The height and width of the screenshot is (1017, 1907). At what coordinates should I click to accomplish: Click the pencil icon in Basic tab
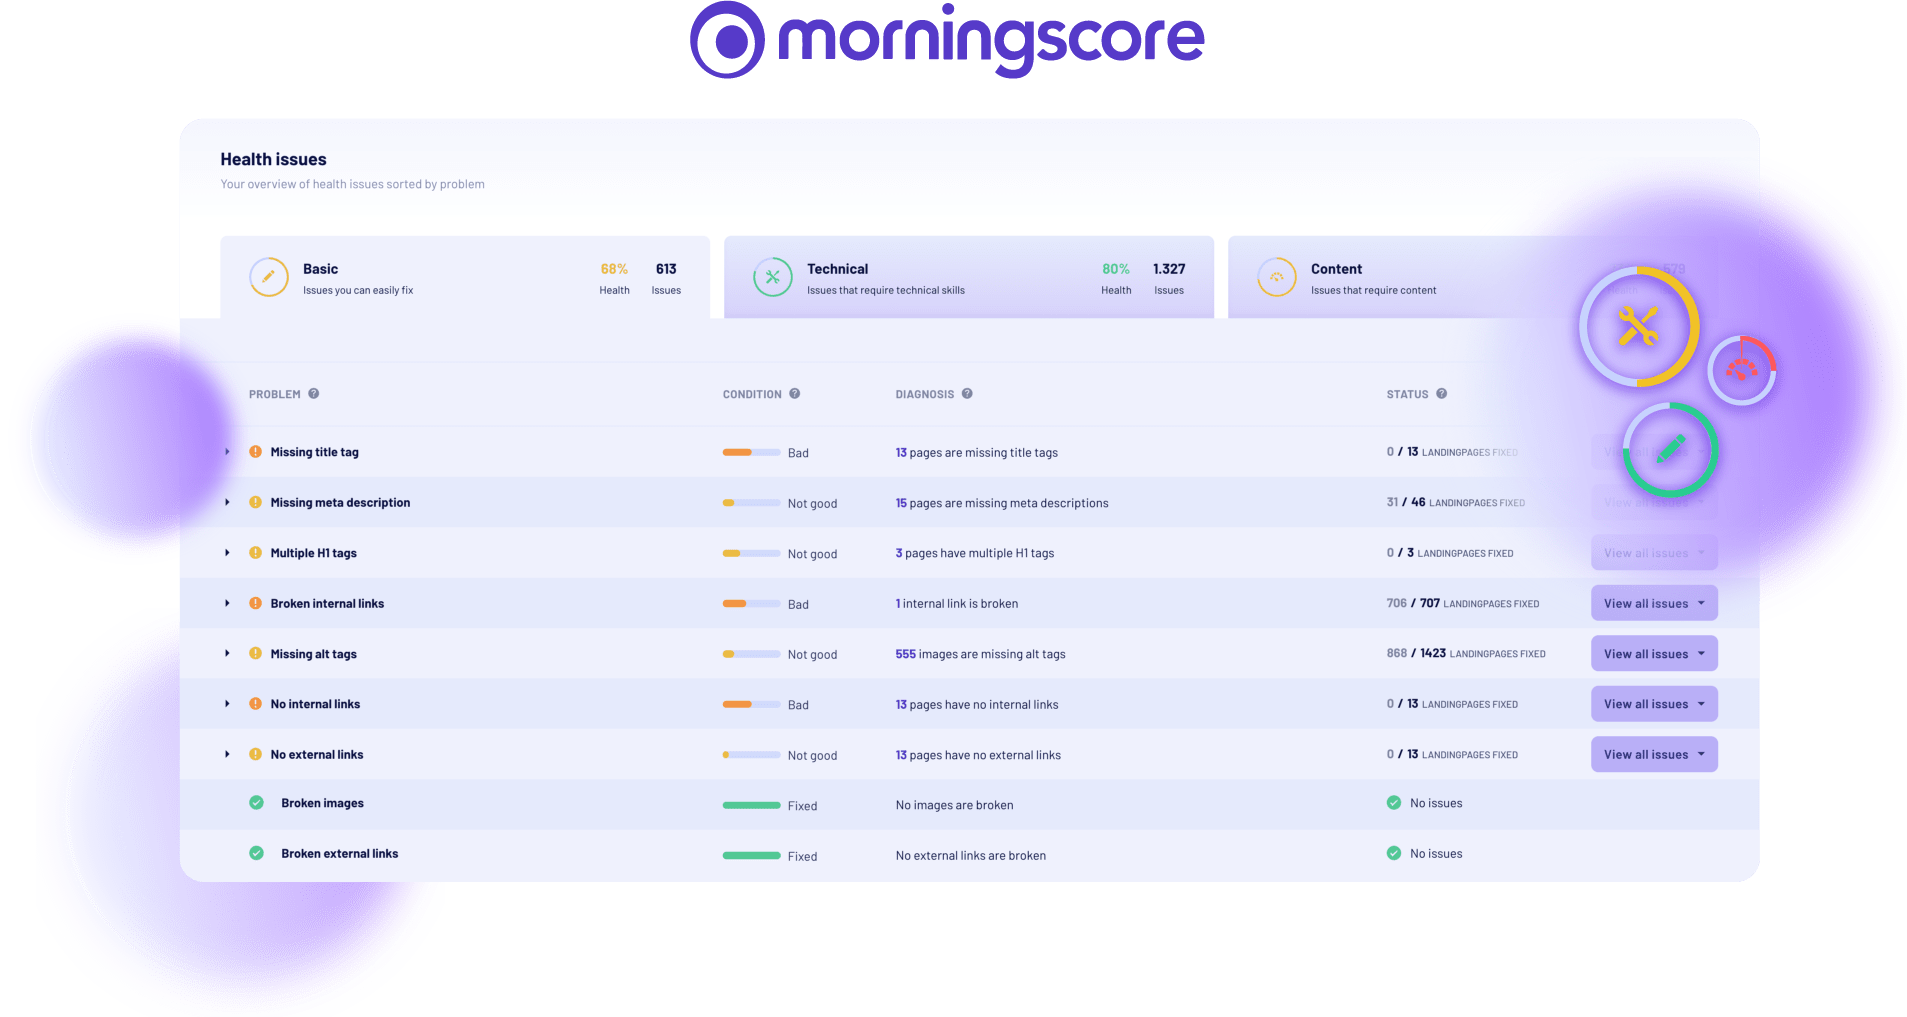click(x=268, y=277)
